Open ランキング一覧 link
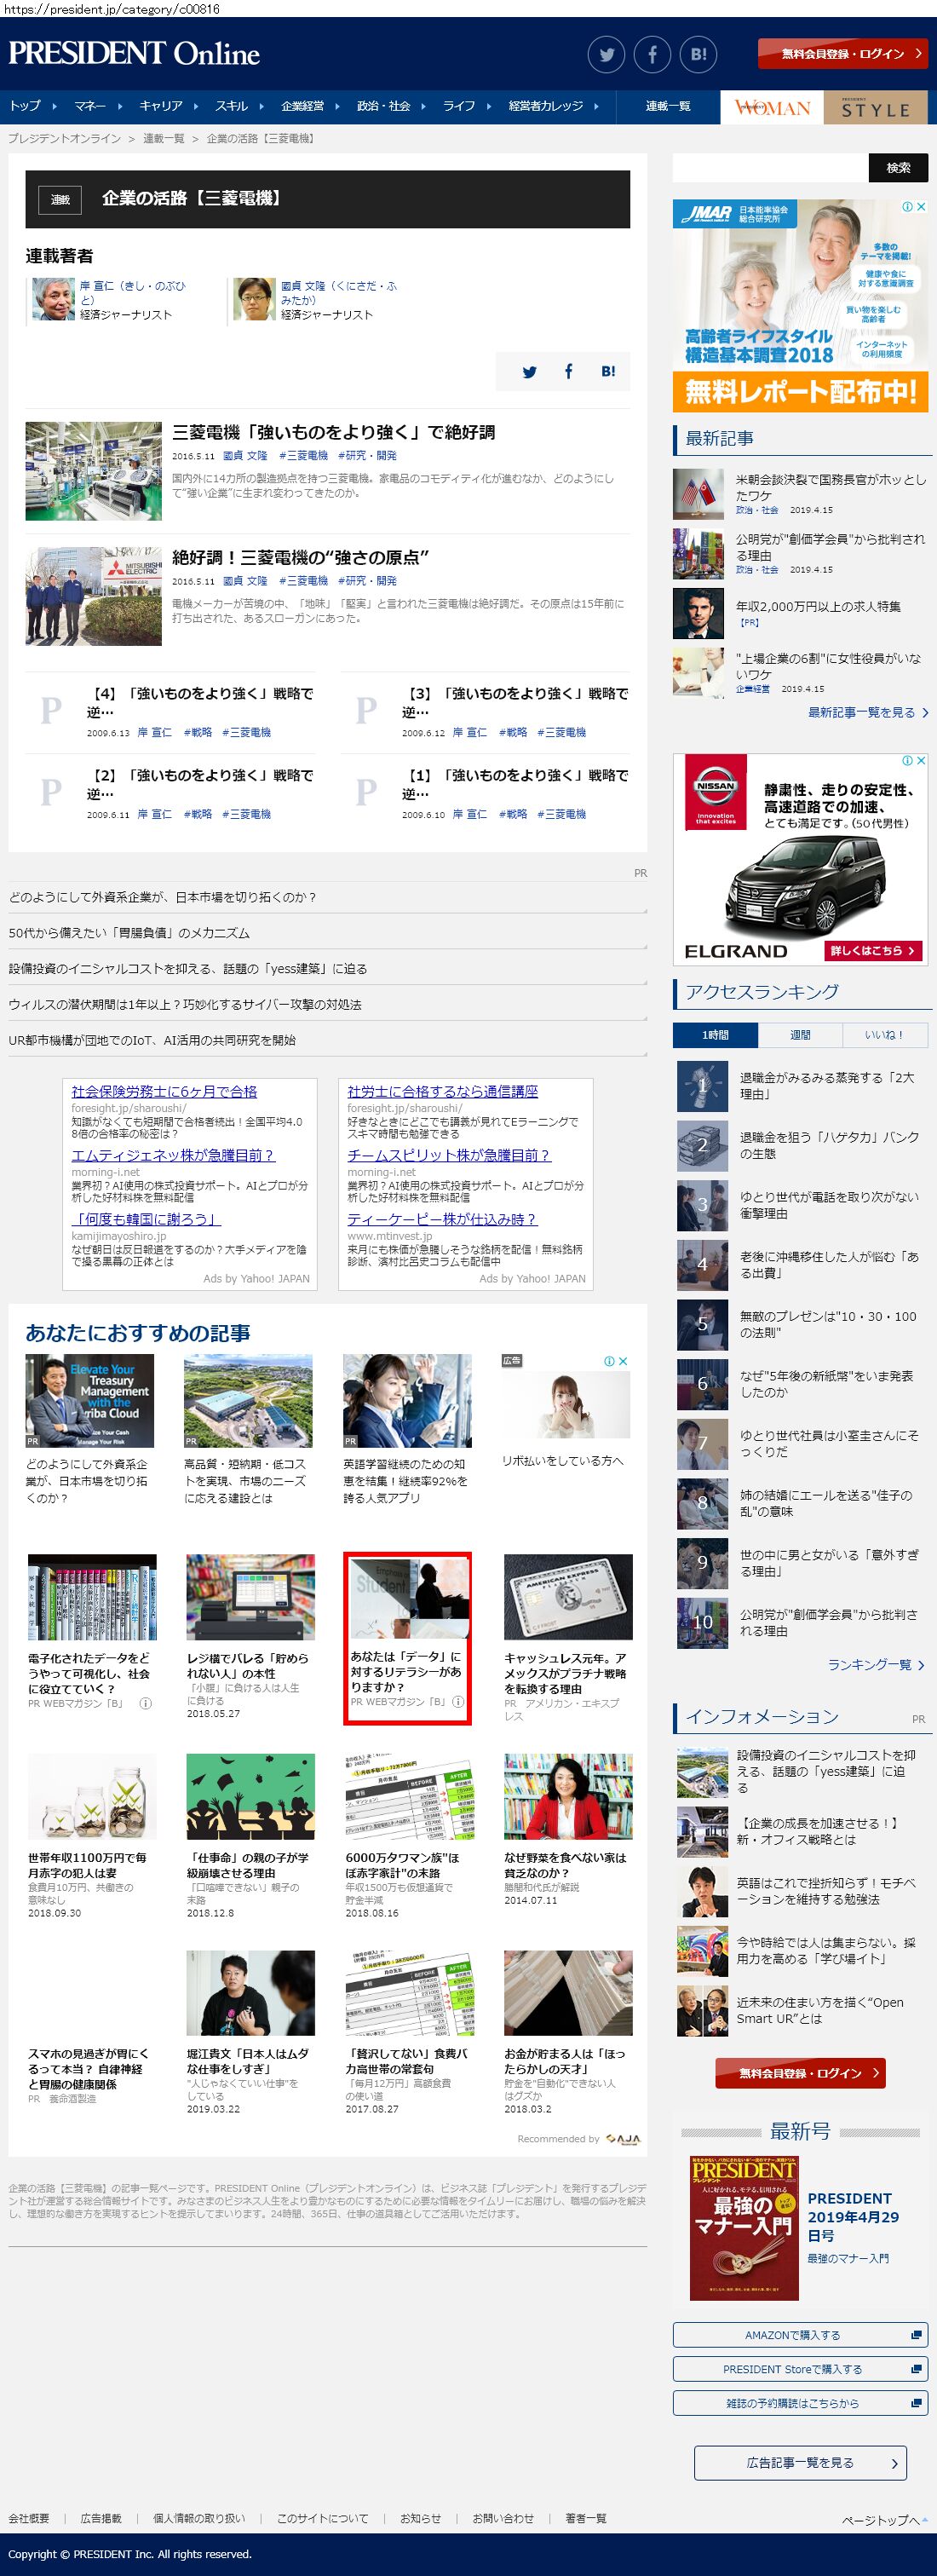This screenshot has width=937, height=2576. (x=875, y=1665)
